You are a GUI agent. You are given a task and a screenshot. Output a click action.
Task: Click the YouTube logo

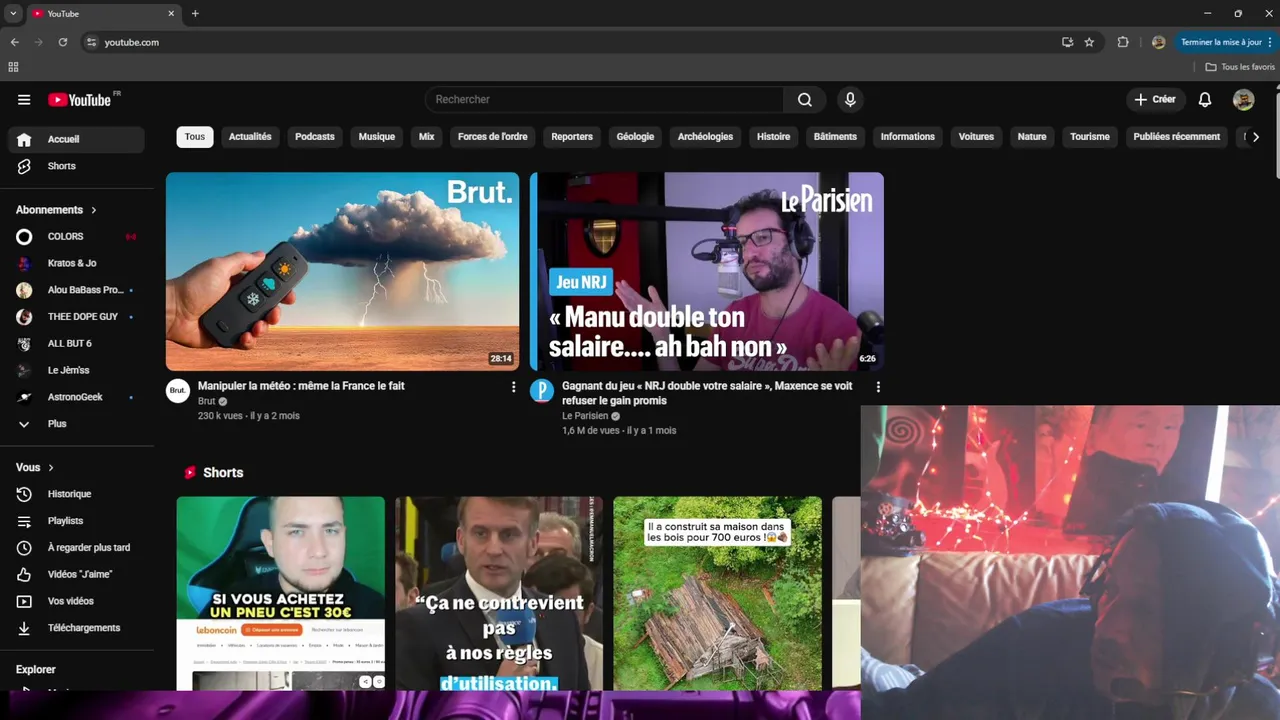pos(80,100)
